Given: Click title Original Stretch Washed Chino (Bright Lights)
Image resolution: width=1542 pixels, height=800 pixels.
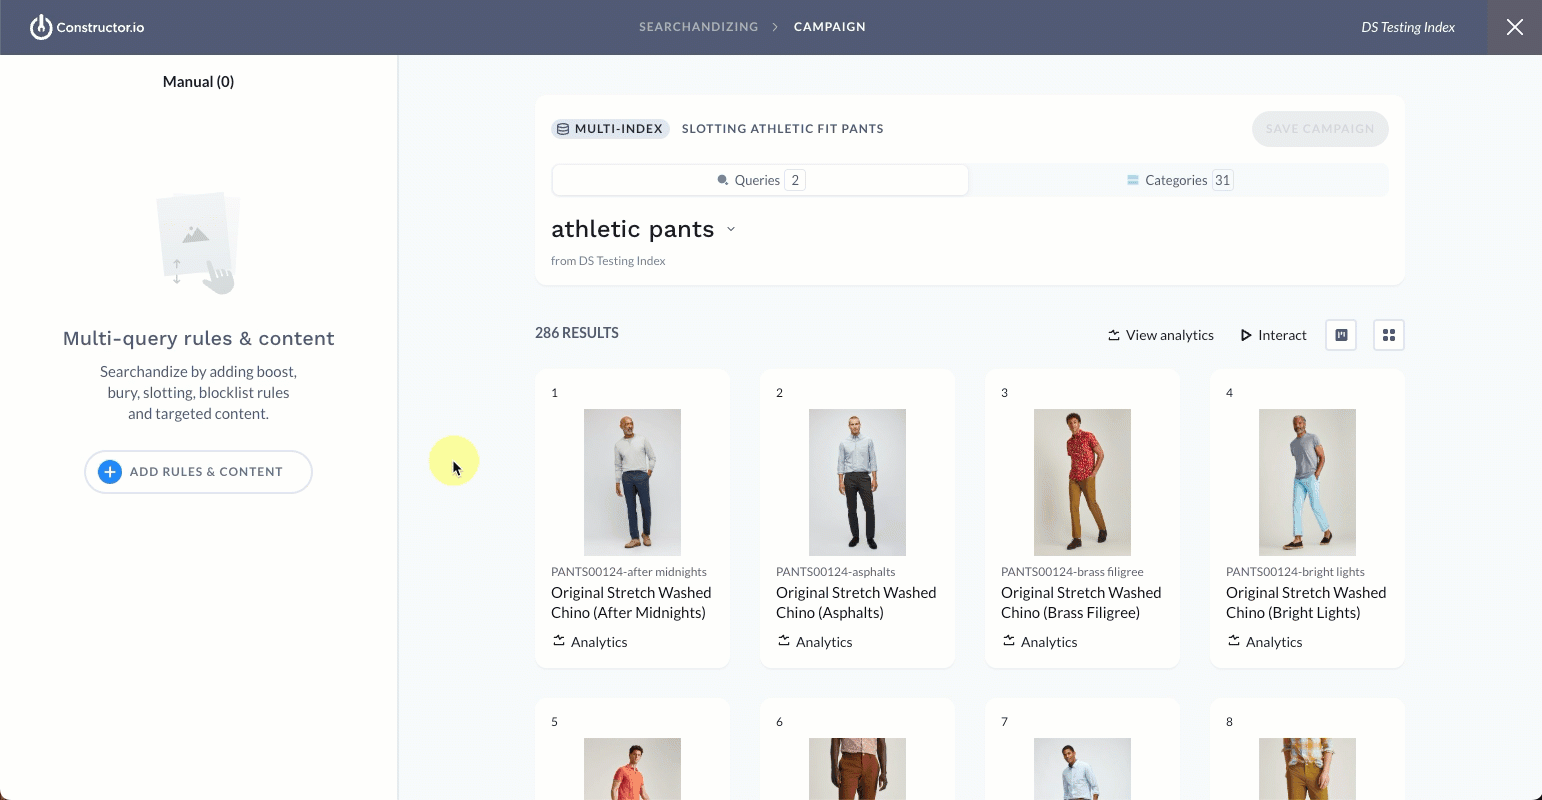Looking at the screenshot, I should click(x=1306, y=603).
